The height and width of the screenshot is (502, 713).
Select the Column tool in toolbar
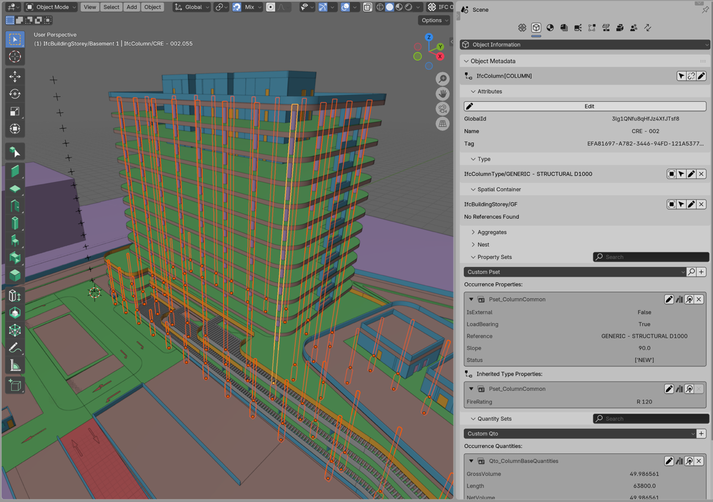[x=15, y=223]
